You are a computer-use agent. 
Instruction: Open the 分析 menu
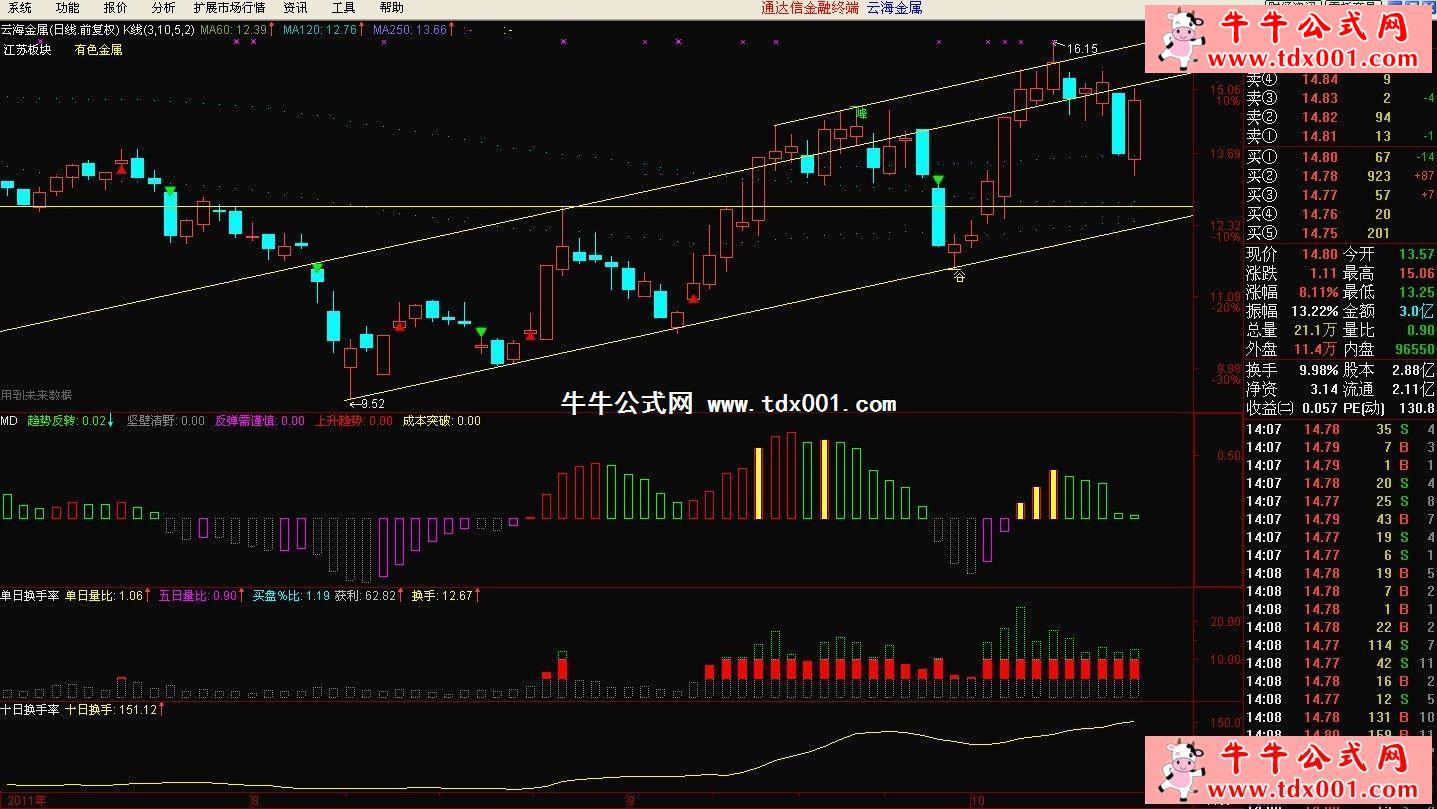[x=163, y=8]
